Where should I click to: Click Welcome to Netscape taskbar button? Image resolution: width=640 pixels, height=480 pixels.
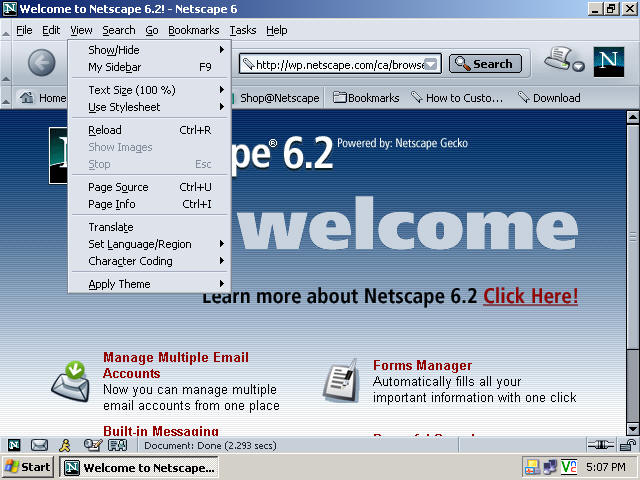[139, 467]
